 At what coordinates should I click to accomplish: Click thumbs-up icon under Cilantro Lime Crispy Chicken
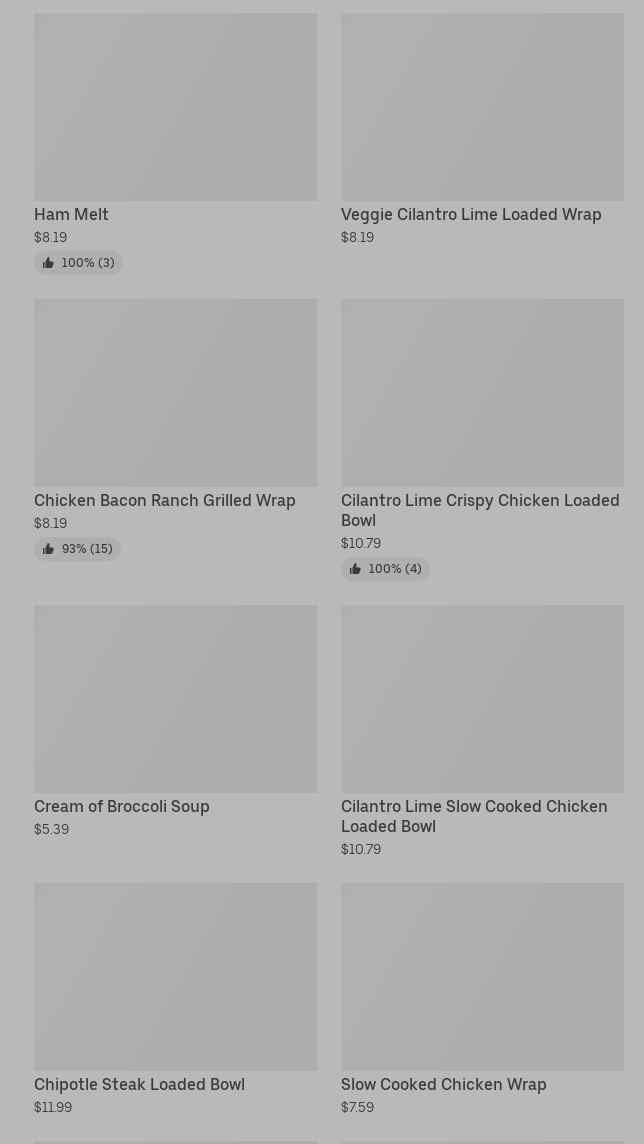(x=355, y=569)
